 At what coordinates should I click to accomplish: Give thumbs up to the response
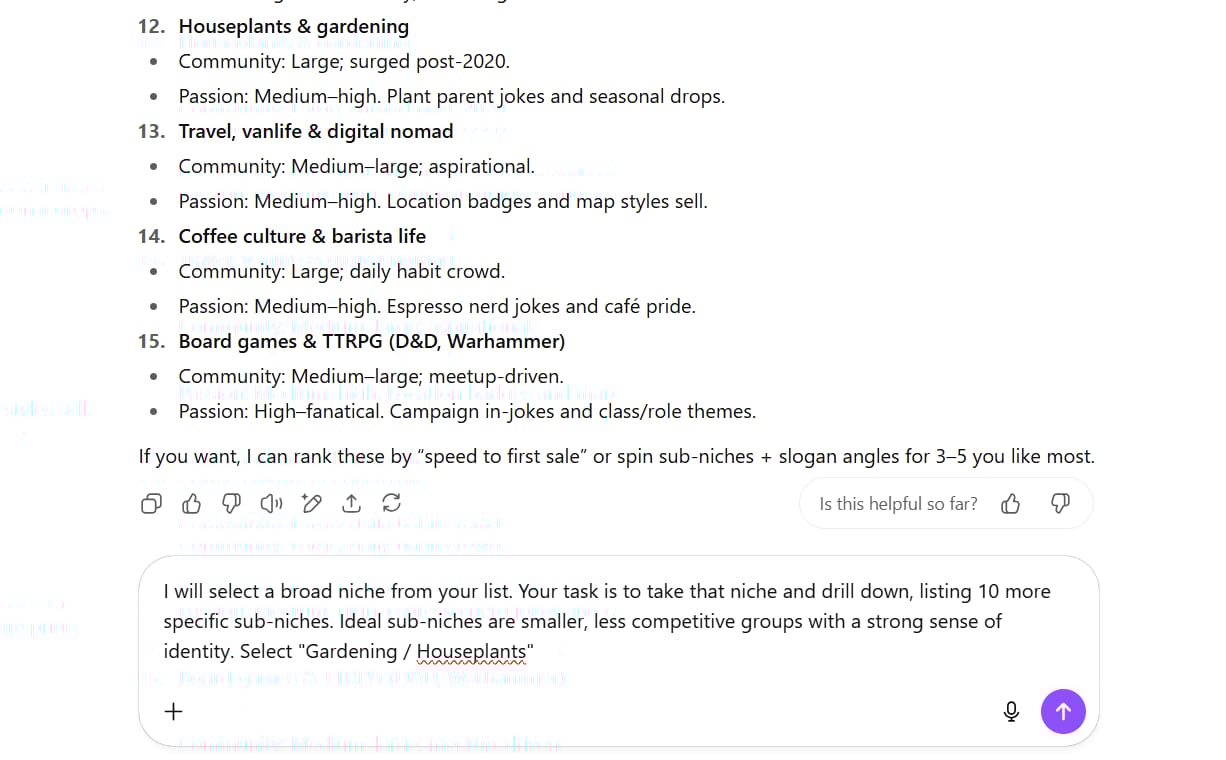pyautogui.click(x=191, y=504)
